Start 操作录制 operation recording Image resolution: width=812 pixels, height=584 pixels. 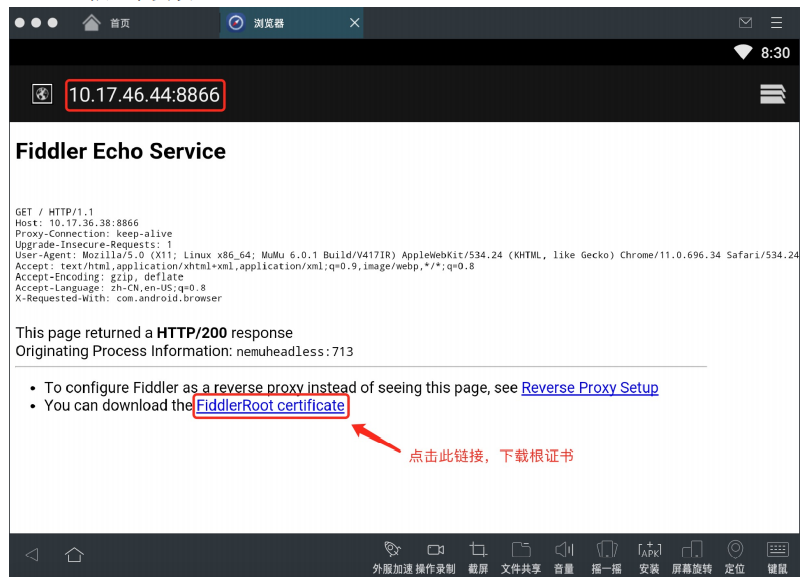(x=436, y=557)
